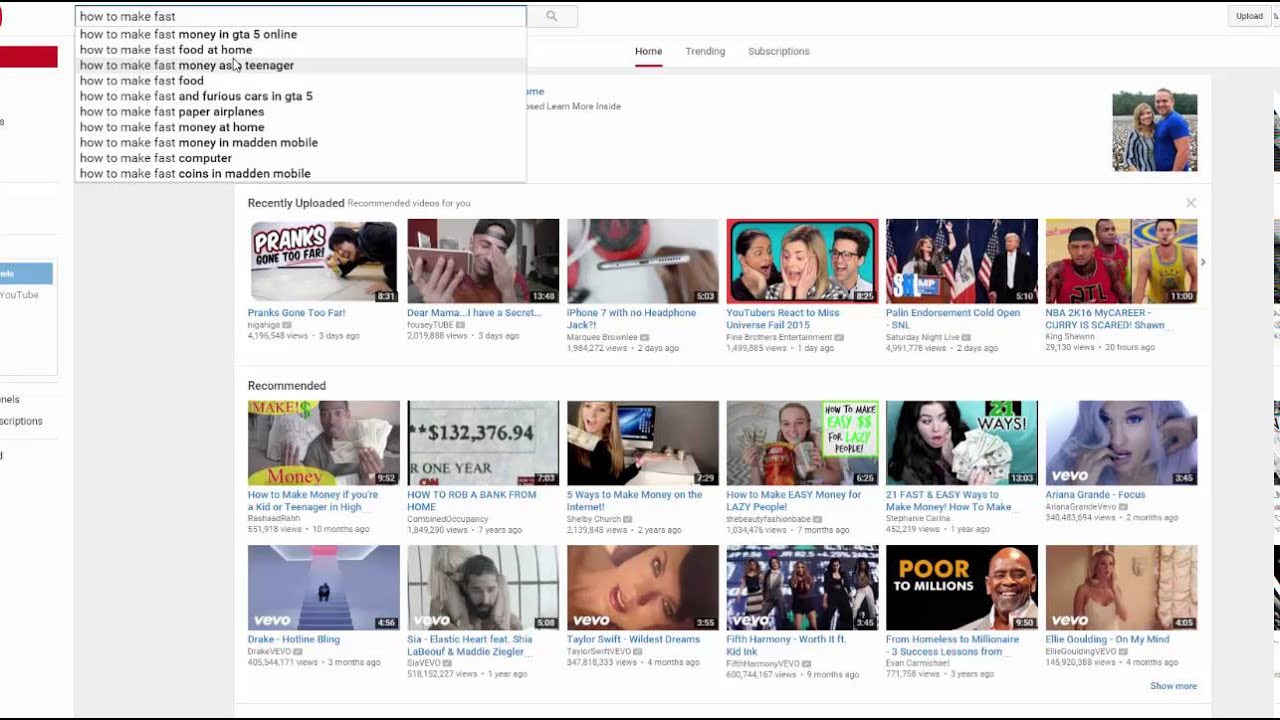The height and width of the screenshot is (720, 1280).
Task: Open iPhone 7 headphone jack video thumbnail
Action: 643,261
